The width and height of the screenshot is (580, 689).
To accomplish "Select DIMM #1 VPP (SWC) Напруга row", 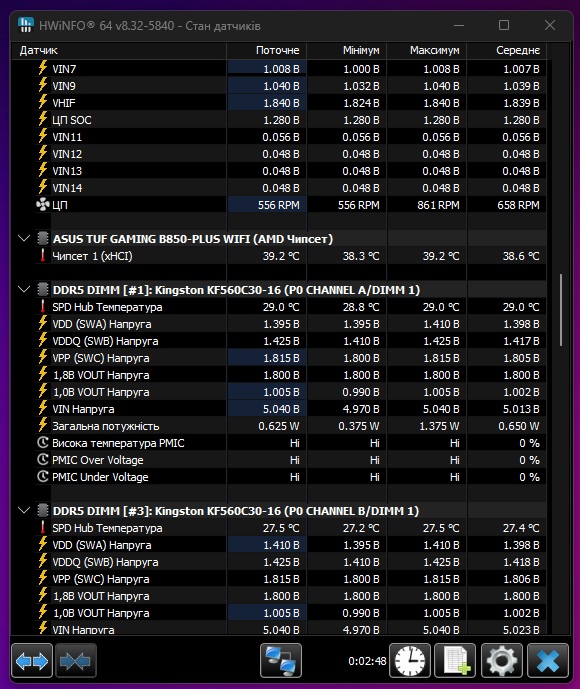I will [290, 358].
